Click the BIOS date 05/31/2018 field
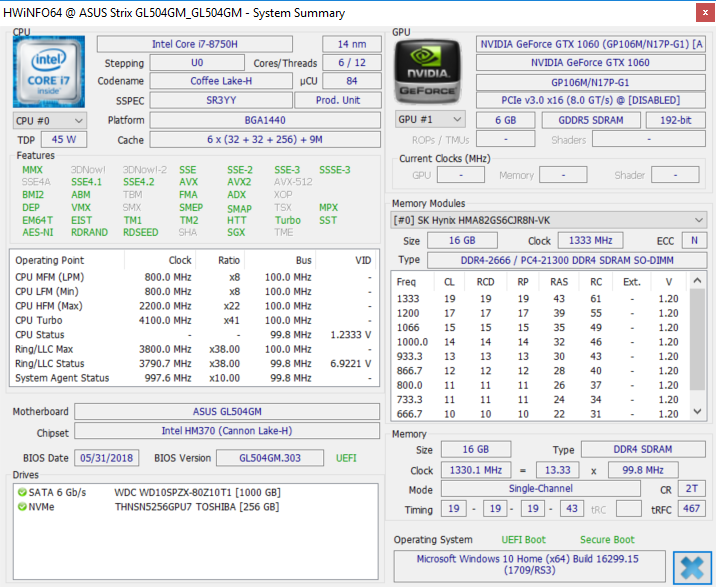Viewport: 716px width, 587px height. coord(107,458)
